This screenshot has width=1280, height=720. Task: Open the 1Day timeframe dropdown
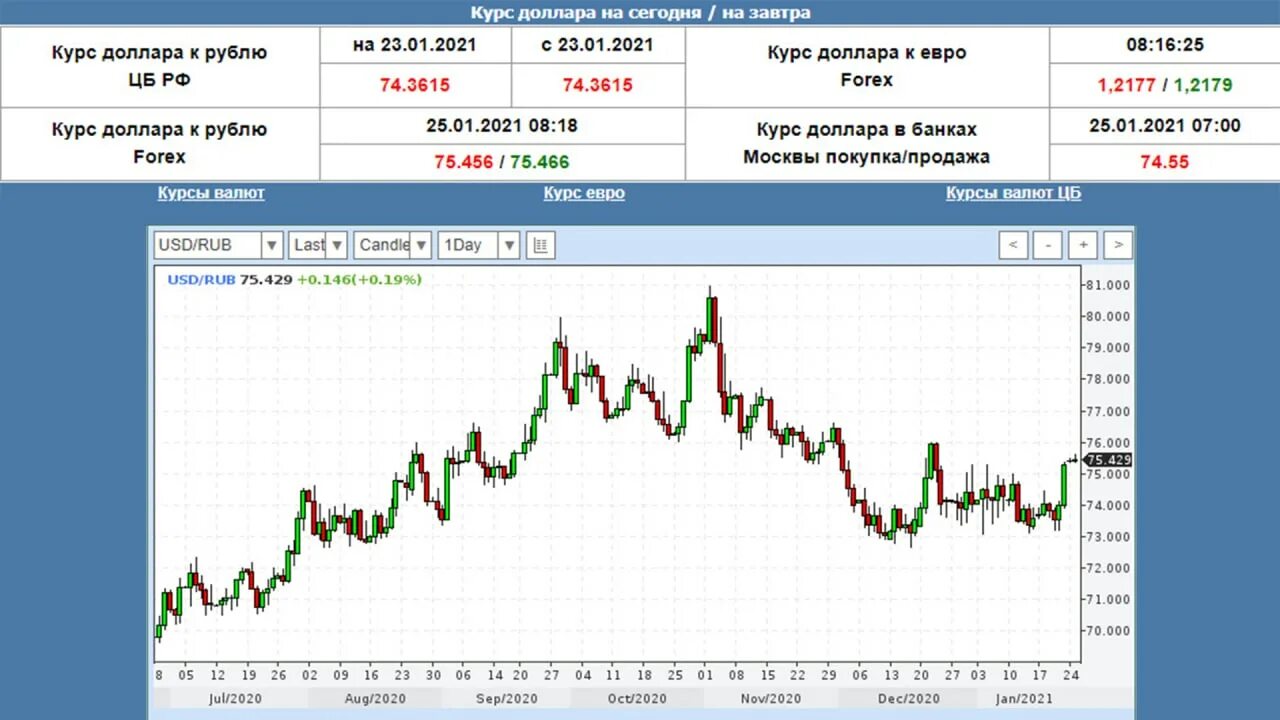[x=479, y=245]
